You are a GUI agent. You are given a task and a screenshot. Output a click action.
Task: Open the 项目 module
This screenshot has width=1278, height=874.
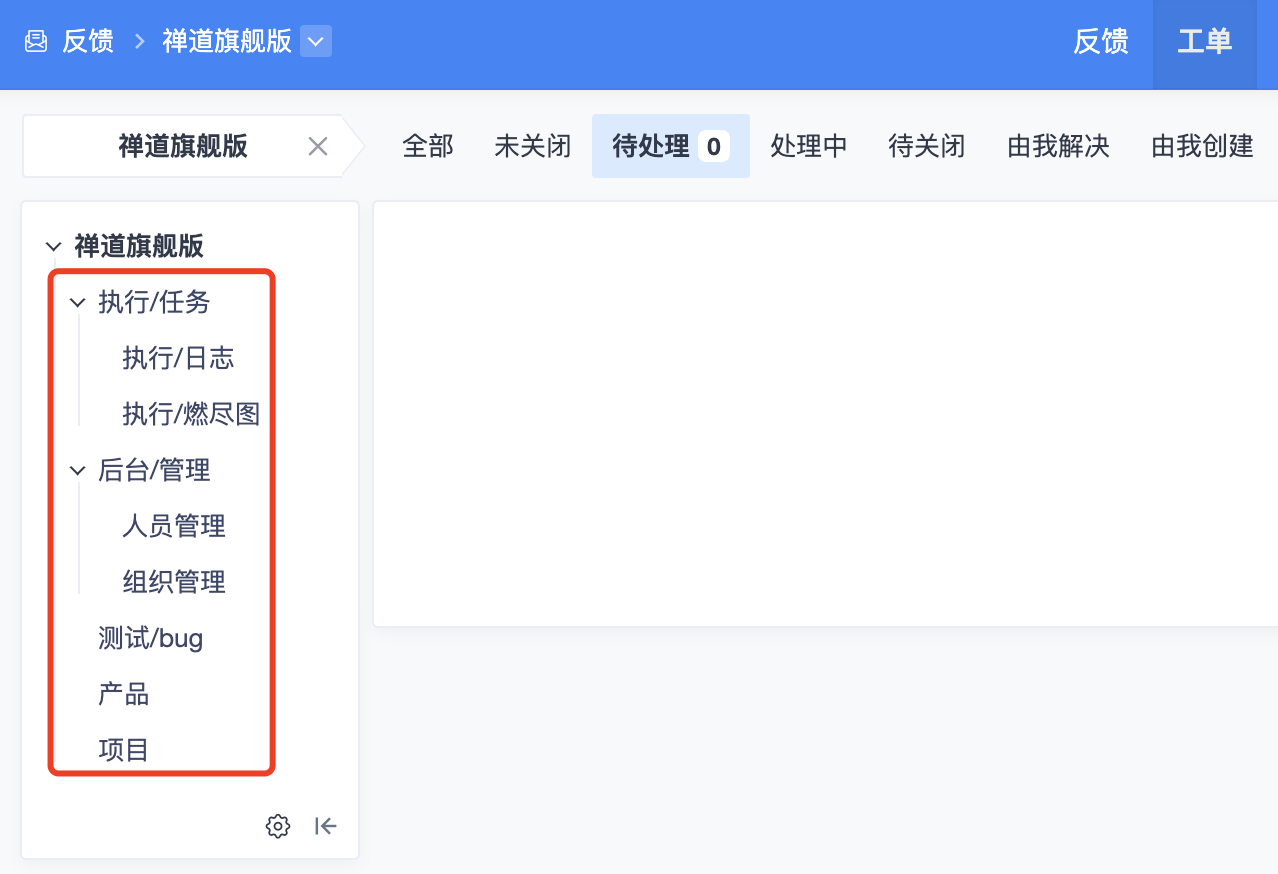pyautogui.click(x=124, y=750)
